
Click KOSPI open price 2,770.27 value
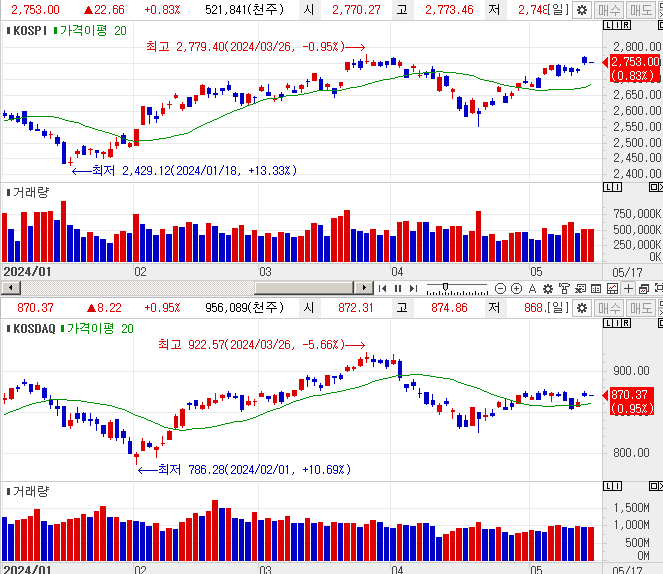pyautogui.click(x=356, y=10)
